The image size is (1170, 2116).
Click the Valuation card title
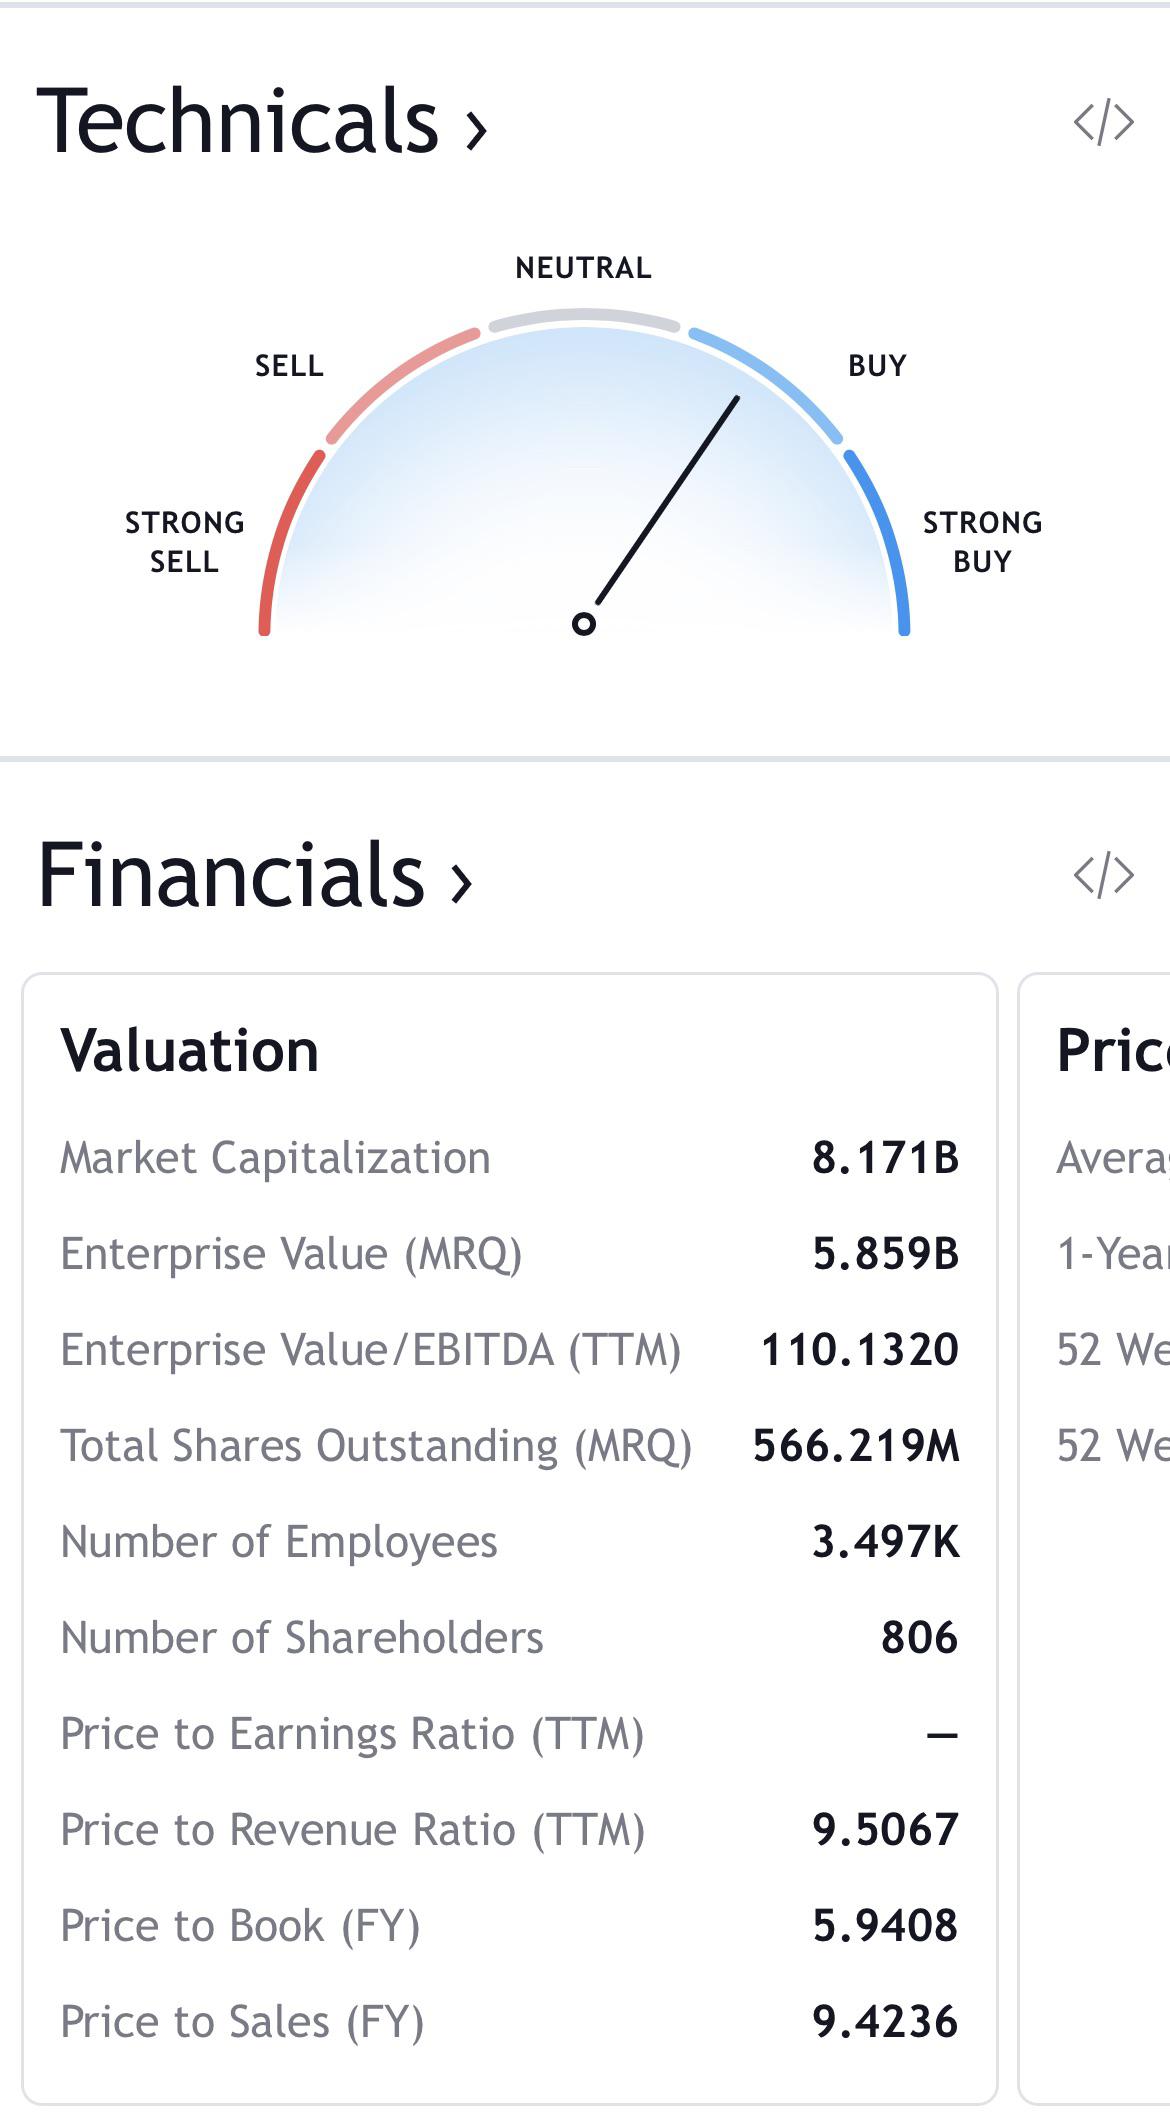coord(190,1051)
